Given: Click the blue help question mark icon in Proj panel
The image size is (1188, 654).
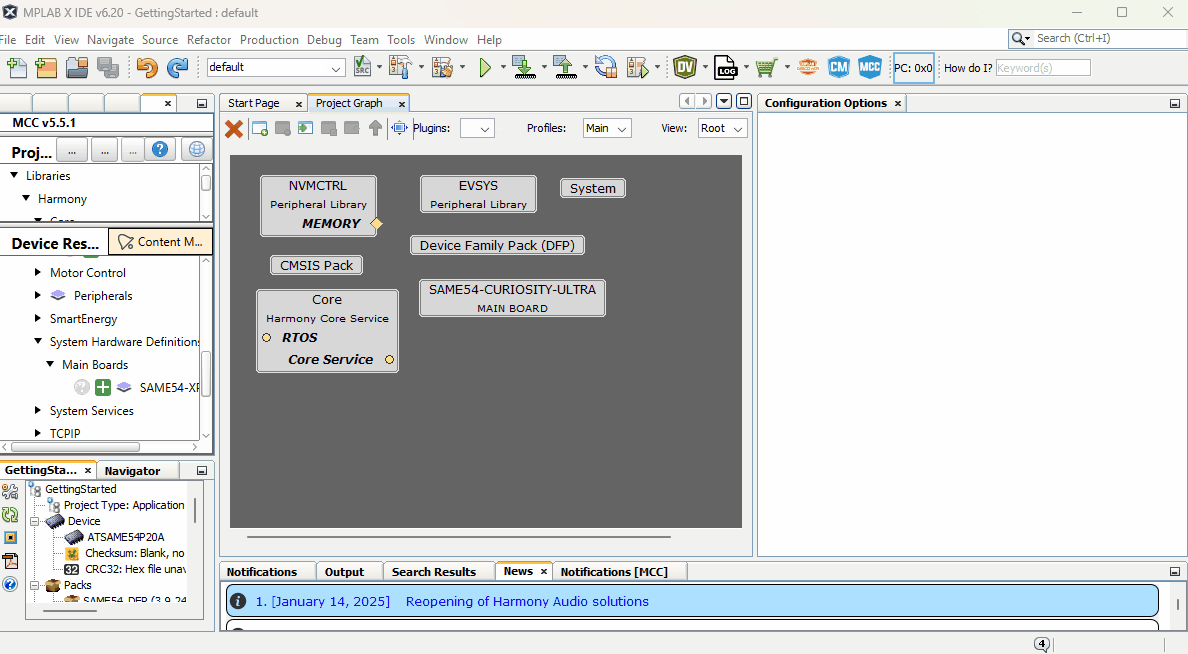Looking at the screenshot, I should 160,149.
